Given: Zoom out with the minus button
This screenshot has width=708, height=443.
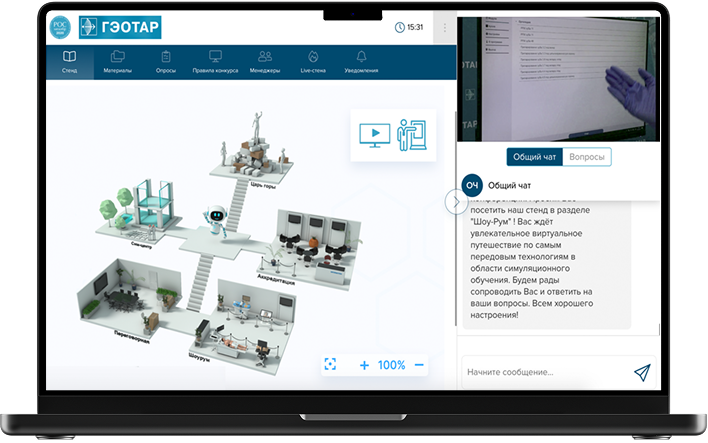Looking at the screenshot, I should (x=419, y=365).
